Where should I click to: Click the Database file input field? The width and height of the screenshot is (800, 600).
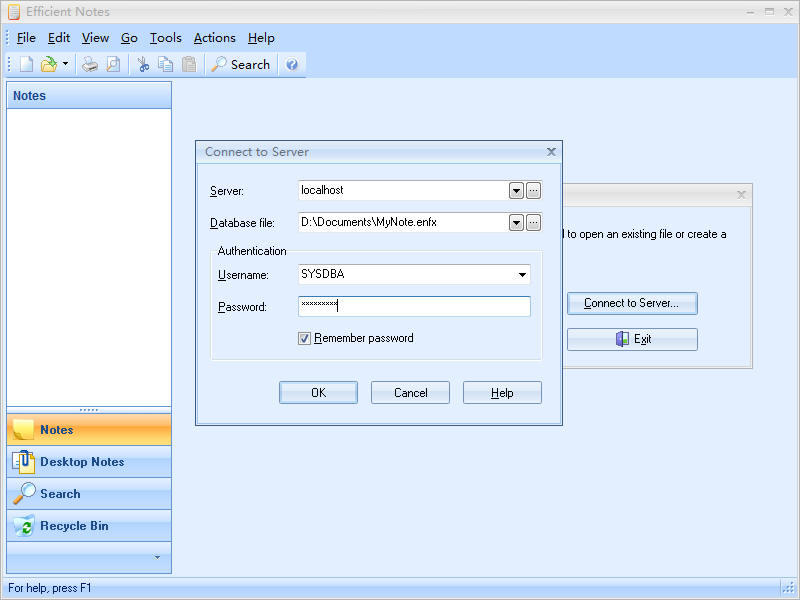click(403, 222)
